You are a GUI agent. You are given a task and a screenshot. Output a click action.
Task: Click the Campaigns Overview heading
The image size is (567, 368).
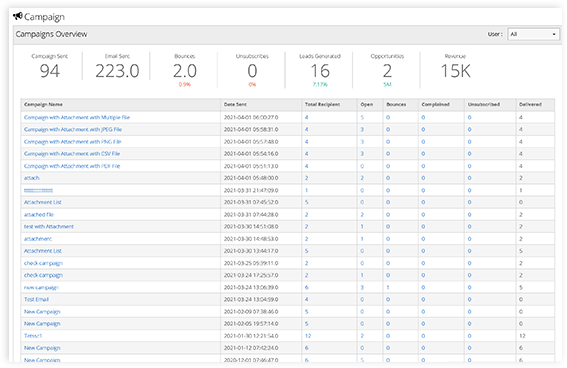pyautogui.click(x=51, y=34)
